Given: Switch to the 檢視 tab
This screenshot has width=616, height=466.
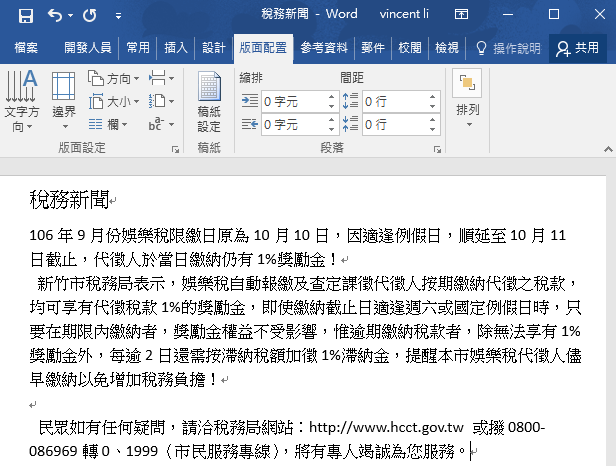Looking at the screenshot, I should (x=447, y=48).
